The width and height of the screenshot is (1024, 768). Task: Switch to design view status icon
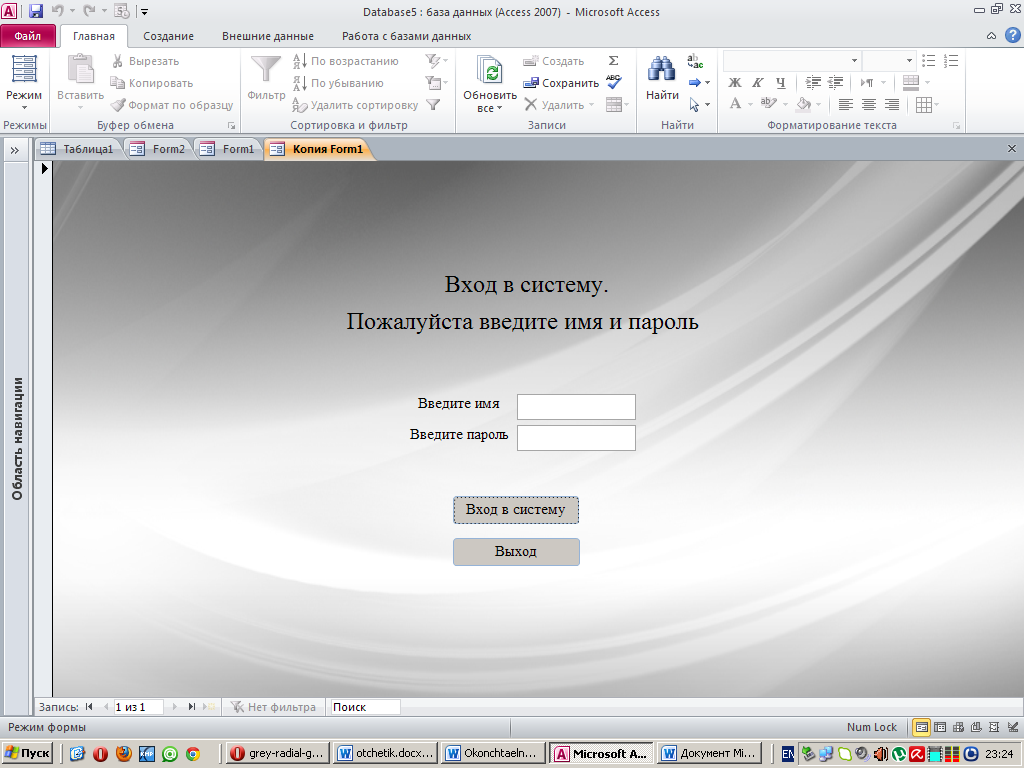tap(1012, 727)
